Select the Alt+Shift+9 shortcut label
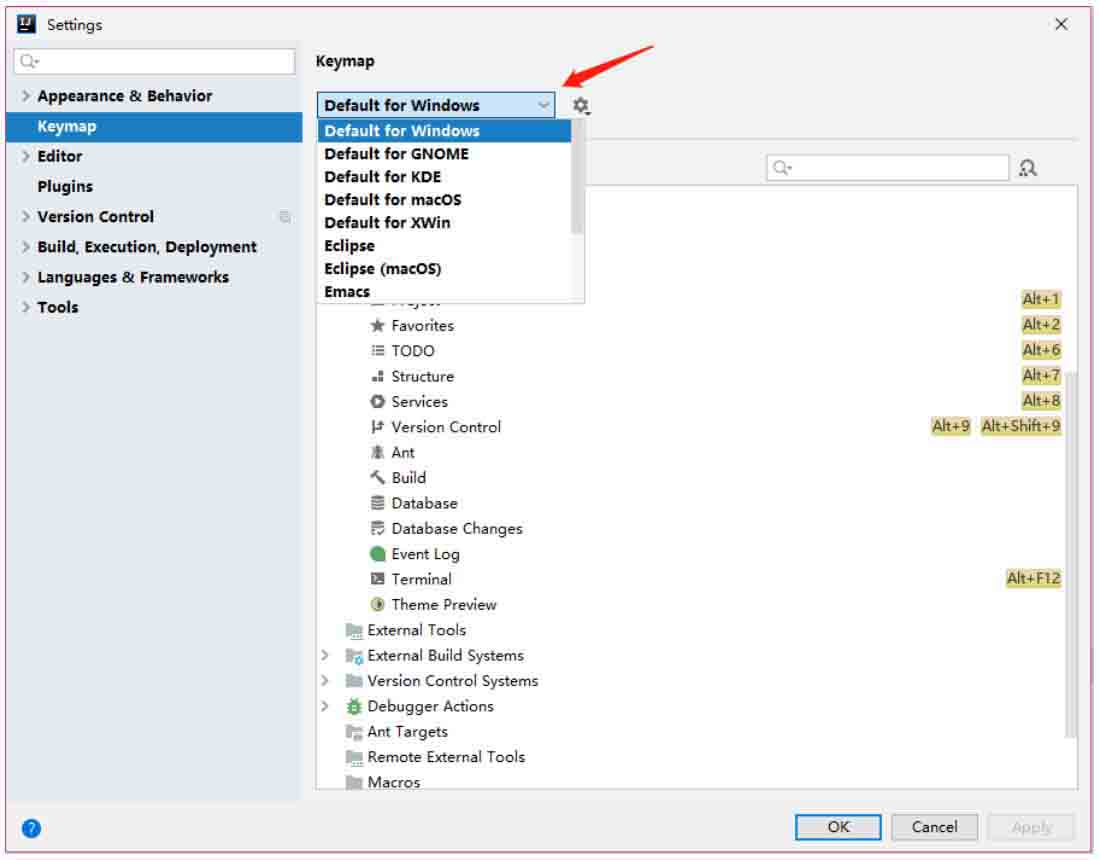1099x860 pixels. pyautogui.click(x=1020, y=426)
